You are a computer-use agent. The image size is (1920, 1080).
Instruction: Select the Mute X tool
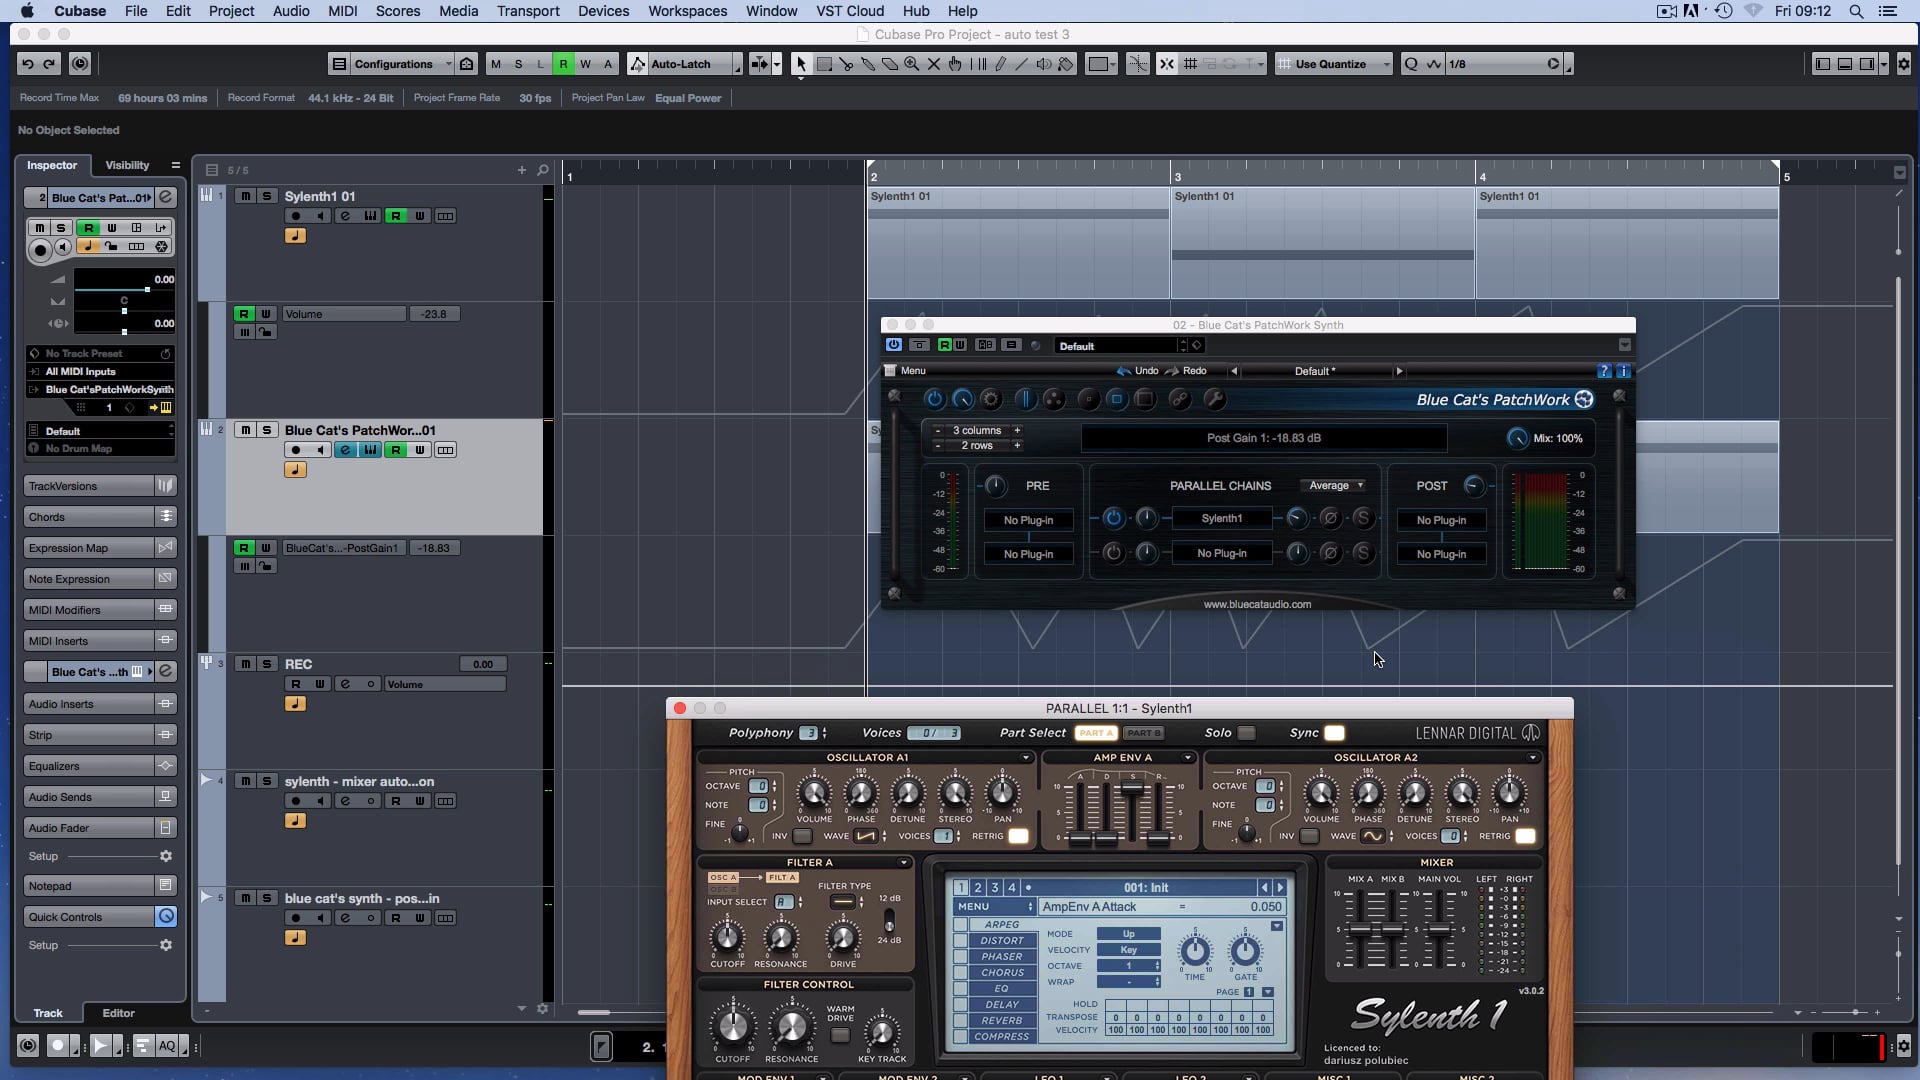pyautogui.click(x=934, y=64)
